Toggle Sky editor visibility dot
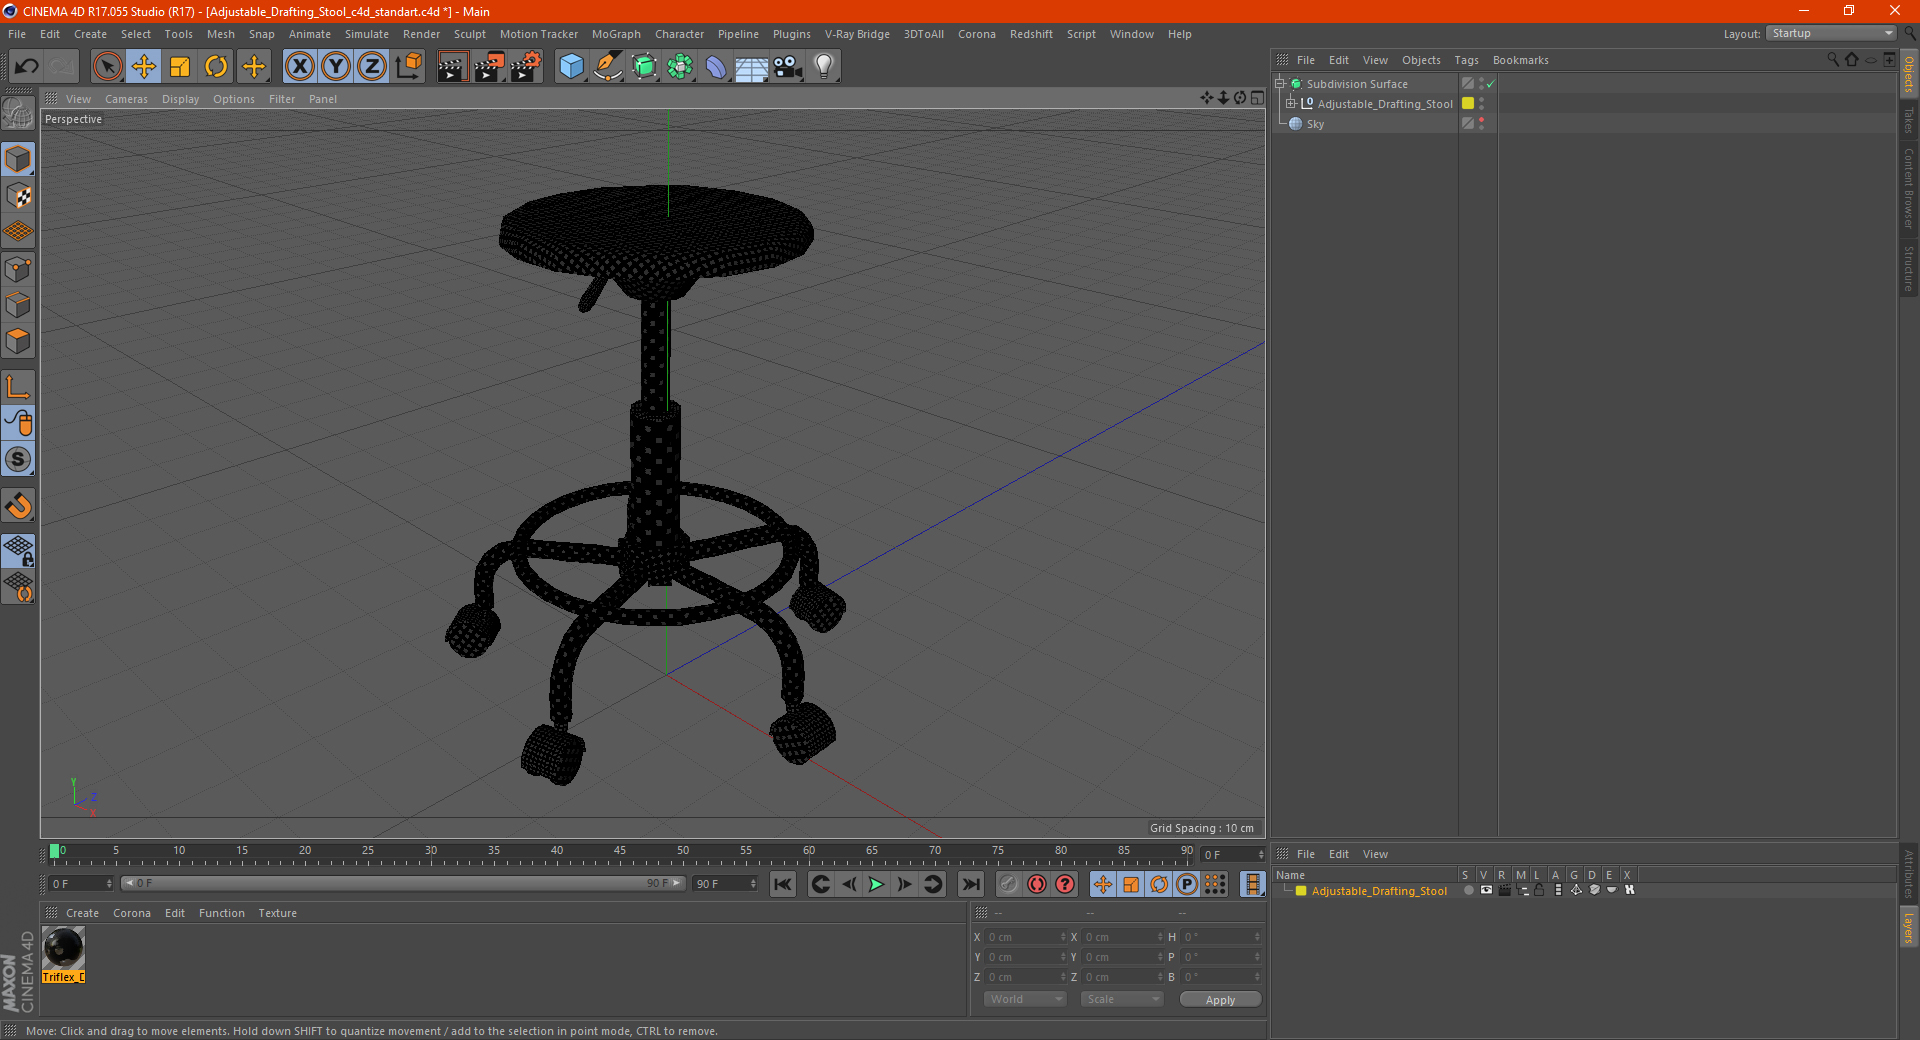 (x=1481, y=120)
